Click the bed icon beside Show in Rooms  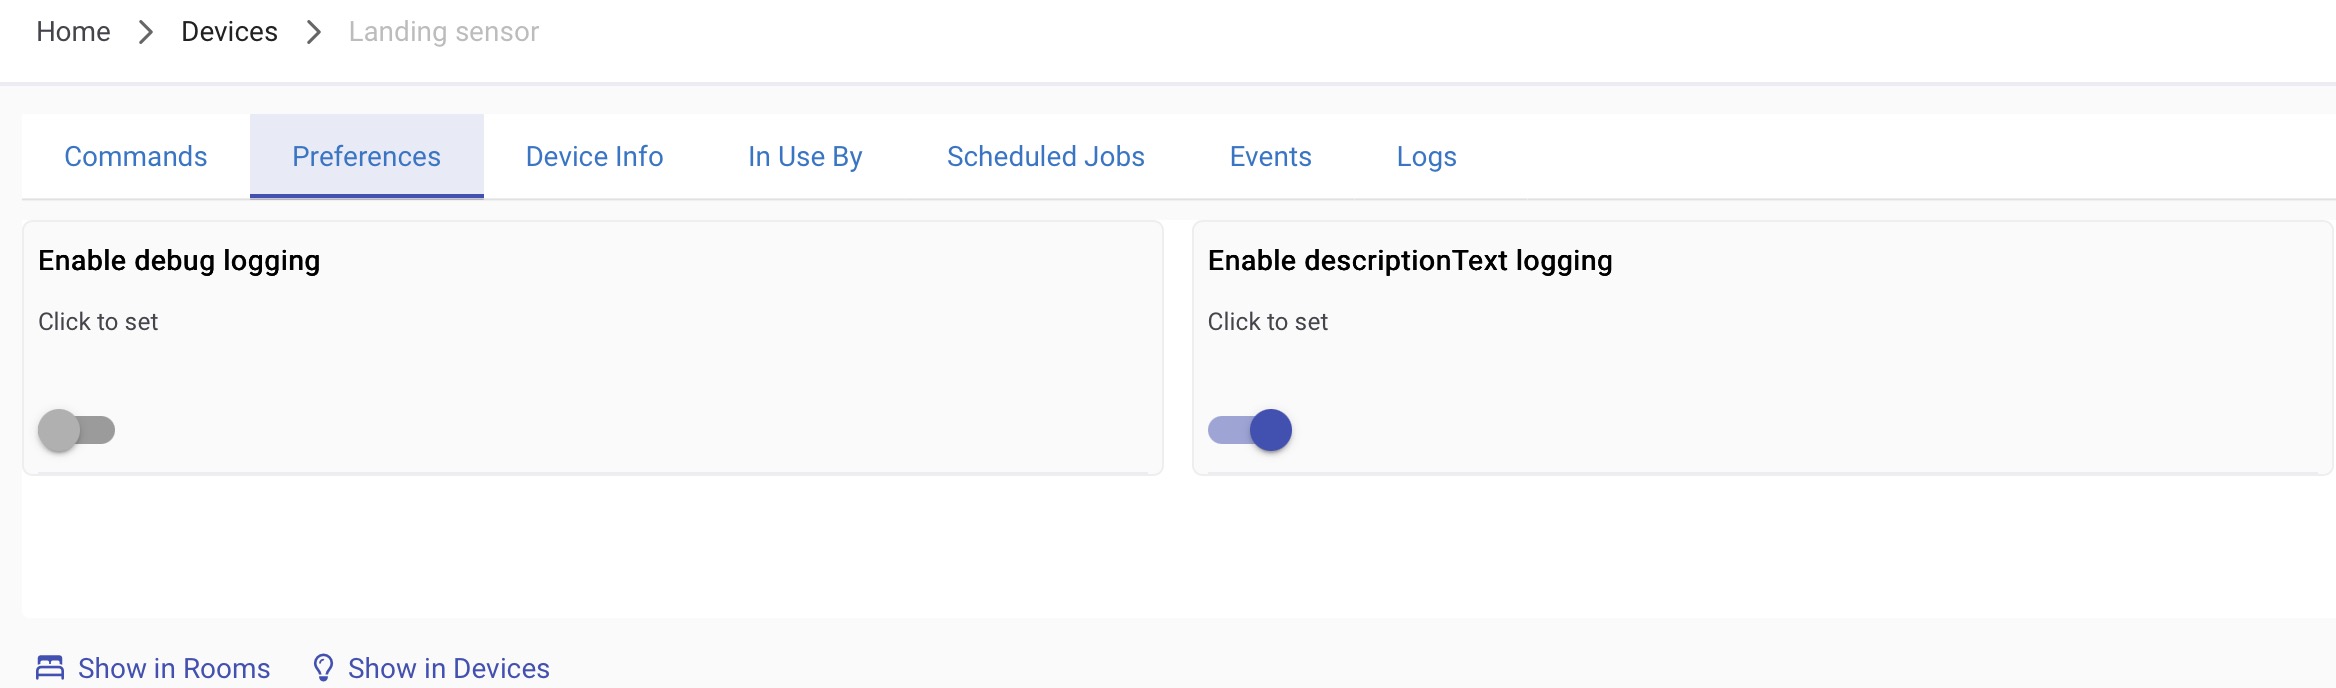tap(50, 667)
